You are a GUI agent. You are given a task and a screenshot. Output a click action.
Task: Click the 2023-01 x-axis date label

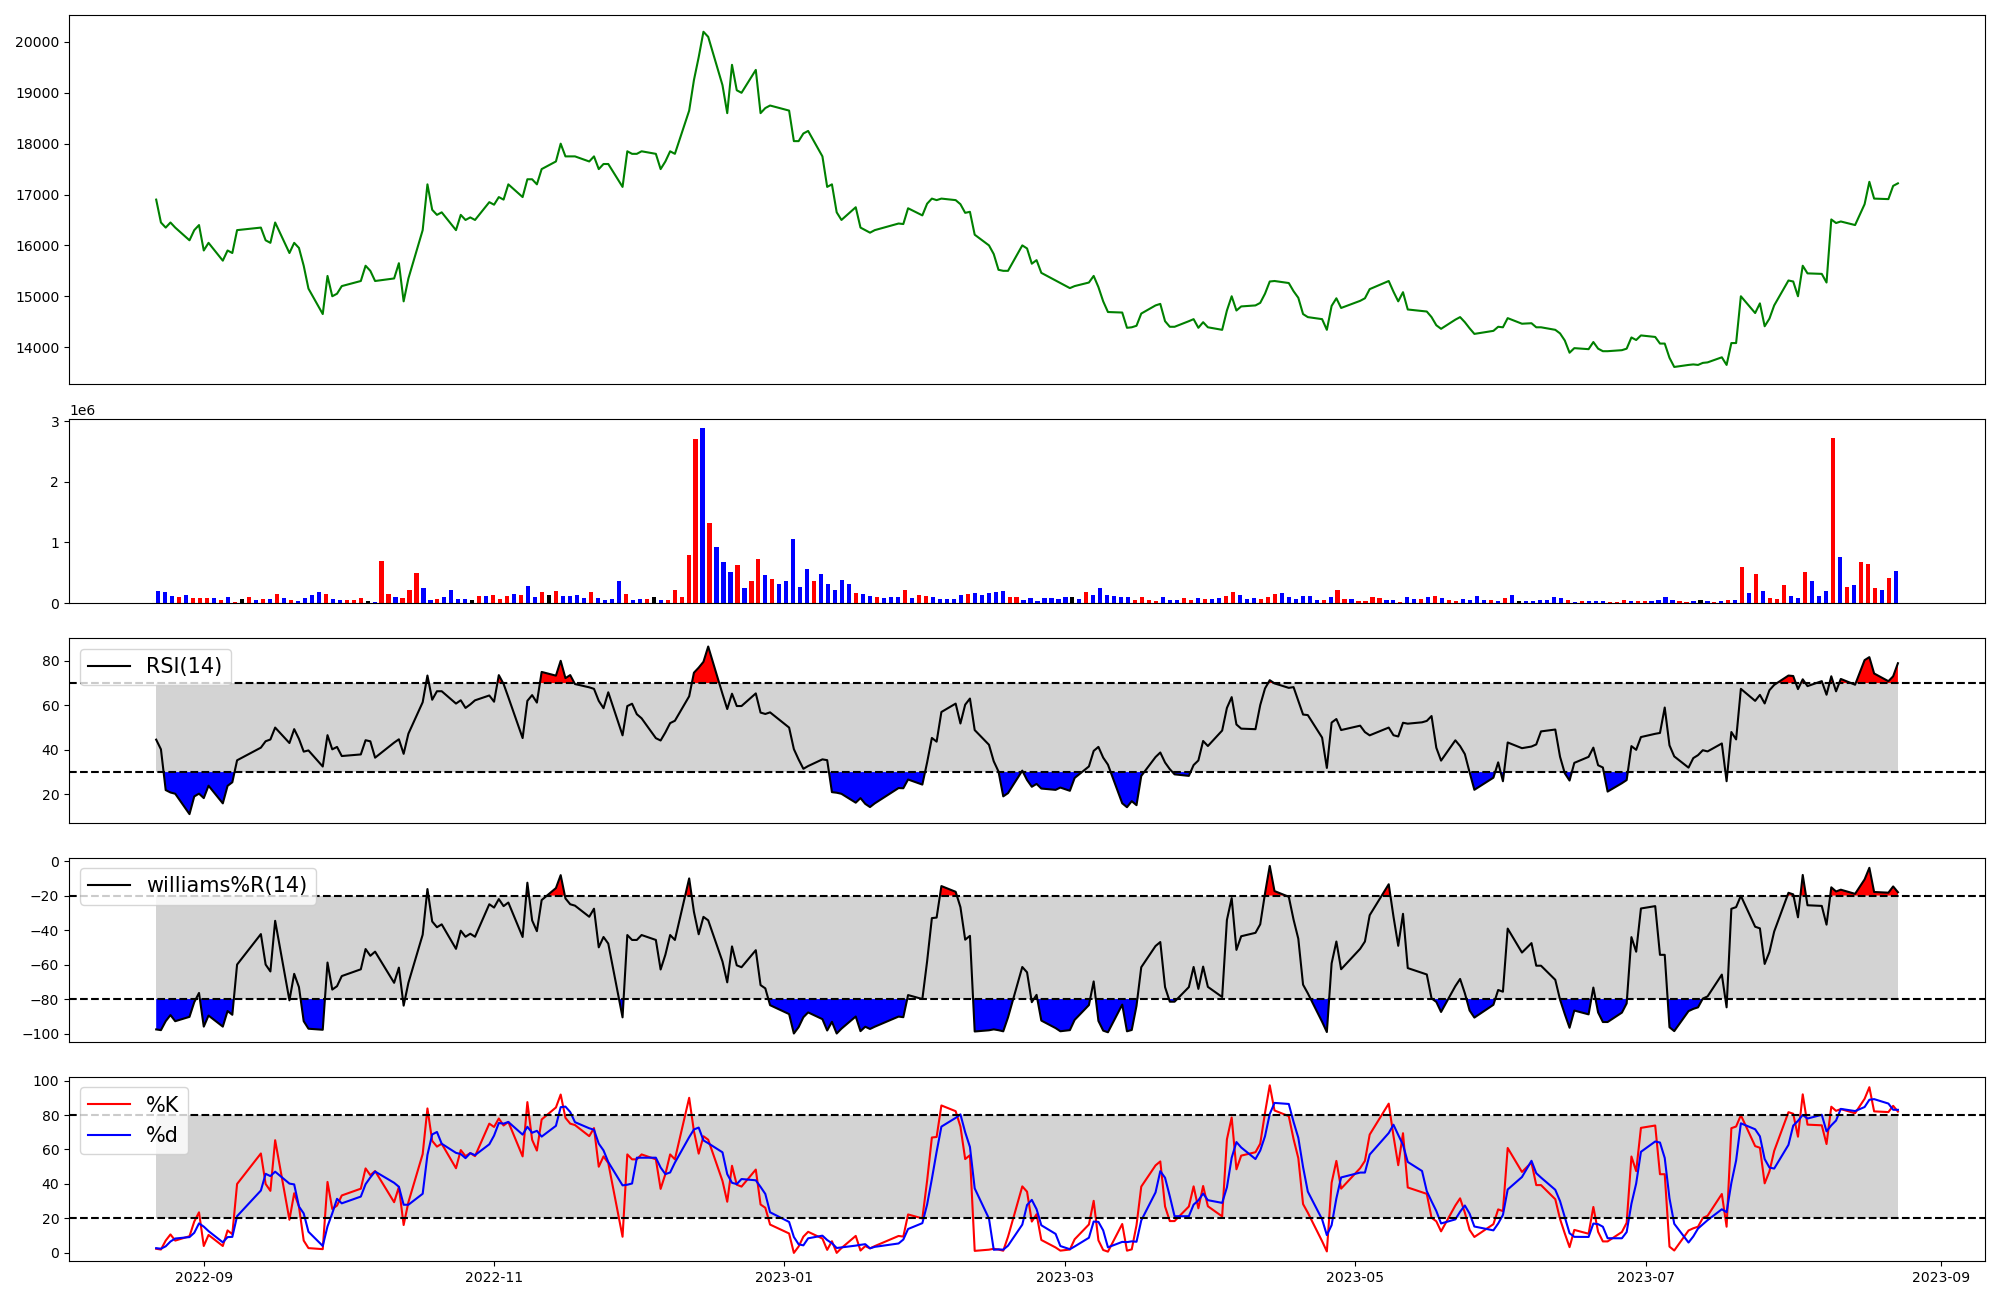tap(784, 1277)
